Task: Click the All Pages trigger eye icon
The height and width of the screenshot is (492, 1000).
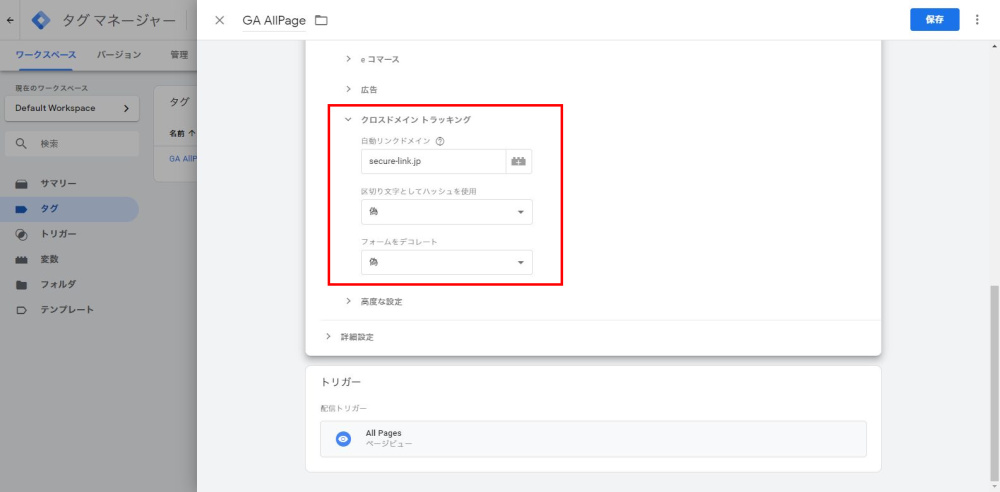Action: click(343, 438)
